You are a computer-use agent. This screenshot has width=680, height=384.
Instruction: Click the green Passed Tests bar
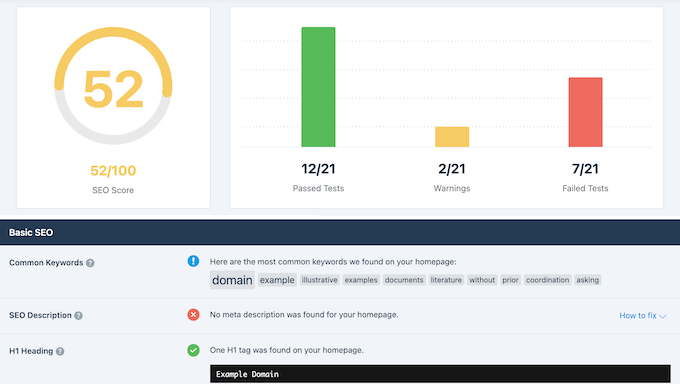click(x=318, y=87)
